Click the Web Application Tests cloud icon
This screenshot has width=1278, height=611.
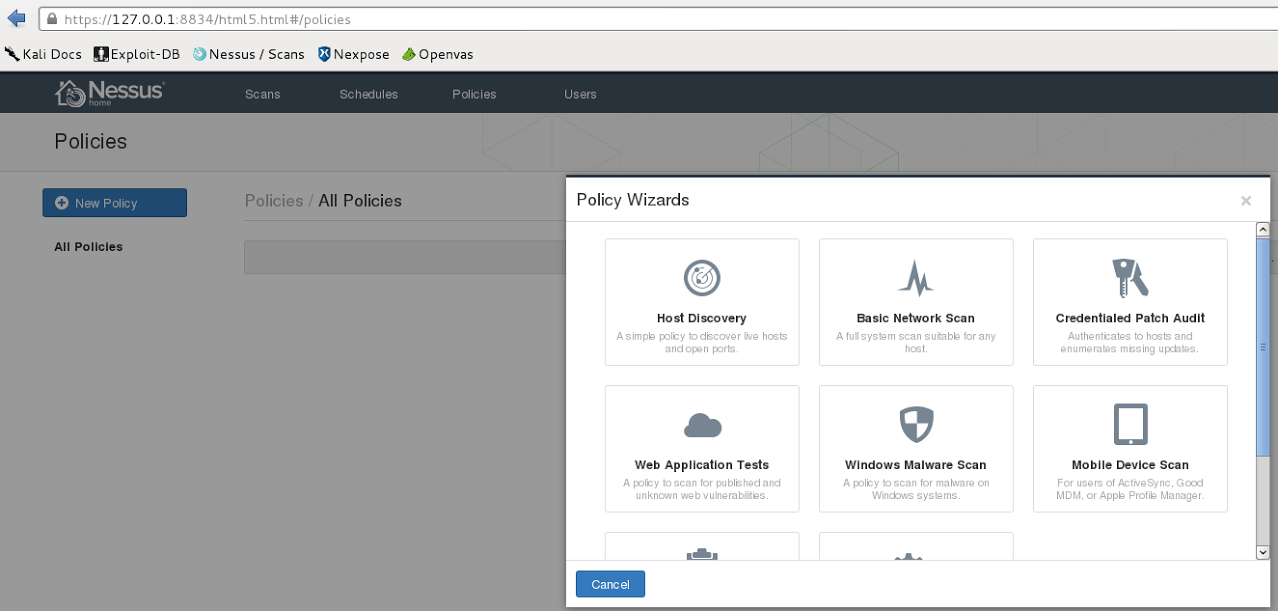[x=702, y=426]
